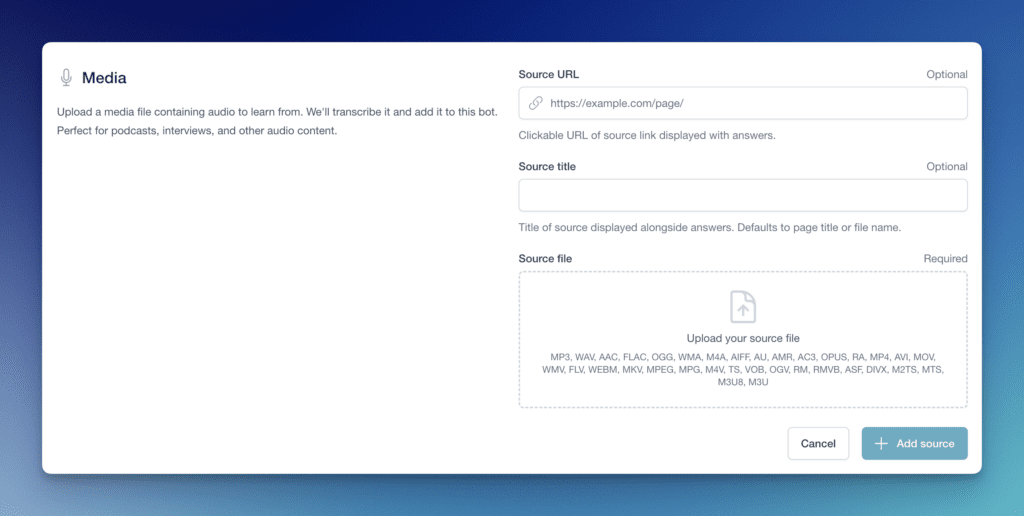Click the Source title field label
This screenshot has height=516, width=1024.
click(547, 166)
